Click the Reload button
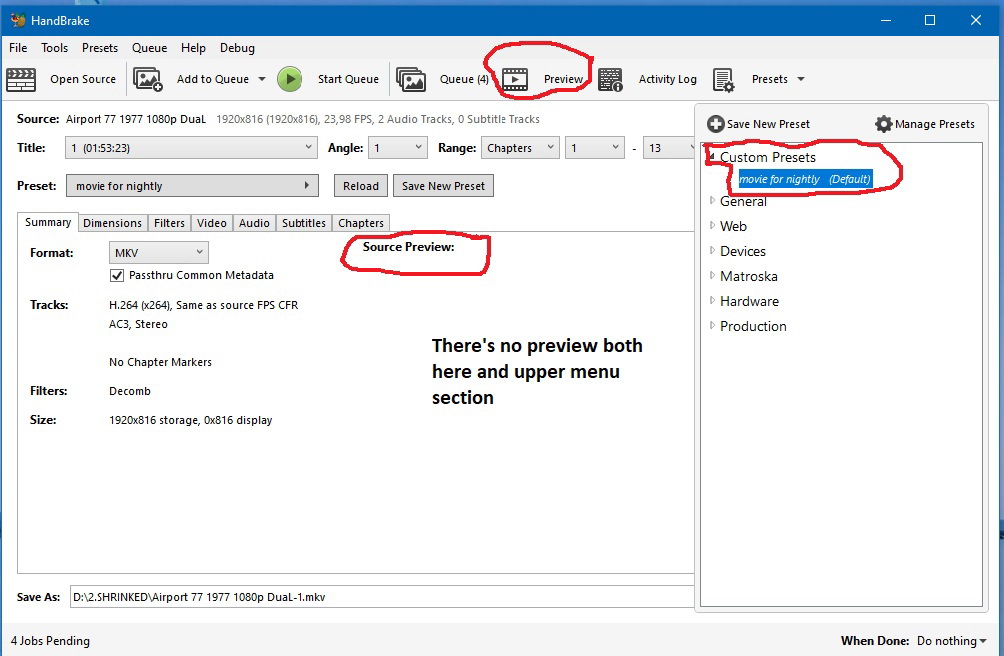The width and height of the screenshot is (1004, 656). click(x=360, y=185)
